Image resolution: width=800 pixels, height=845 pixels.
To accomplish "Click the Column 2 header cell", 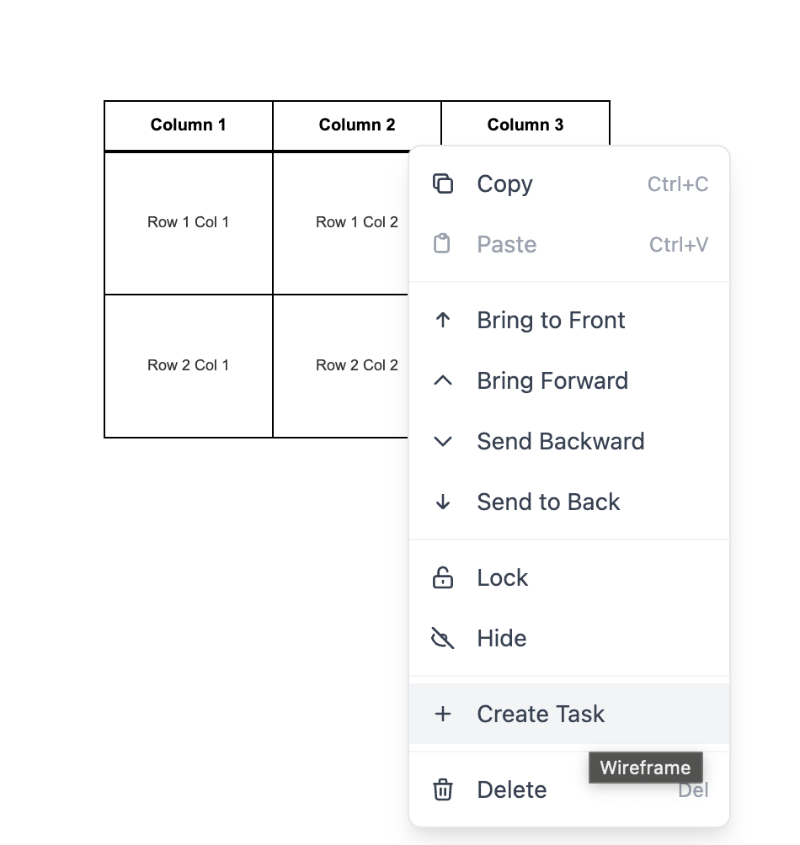I will click(x=357, y=125).
